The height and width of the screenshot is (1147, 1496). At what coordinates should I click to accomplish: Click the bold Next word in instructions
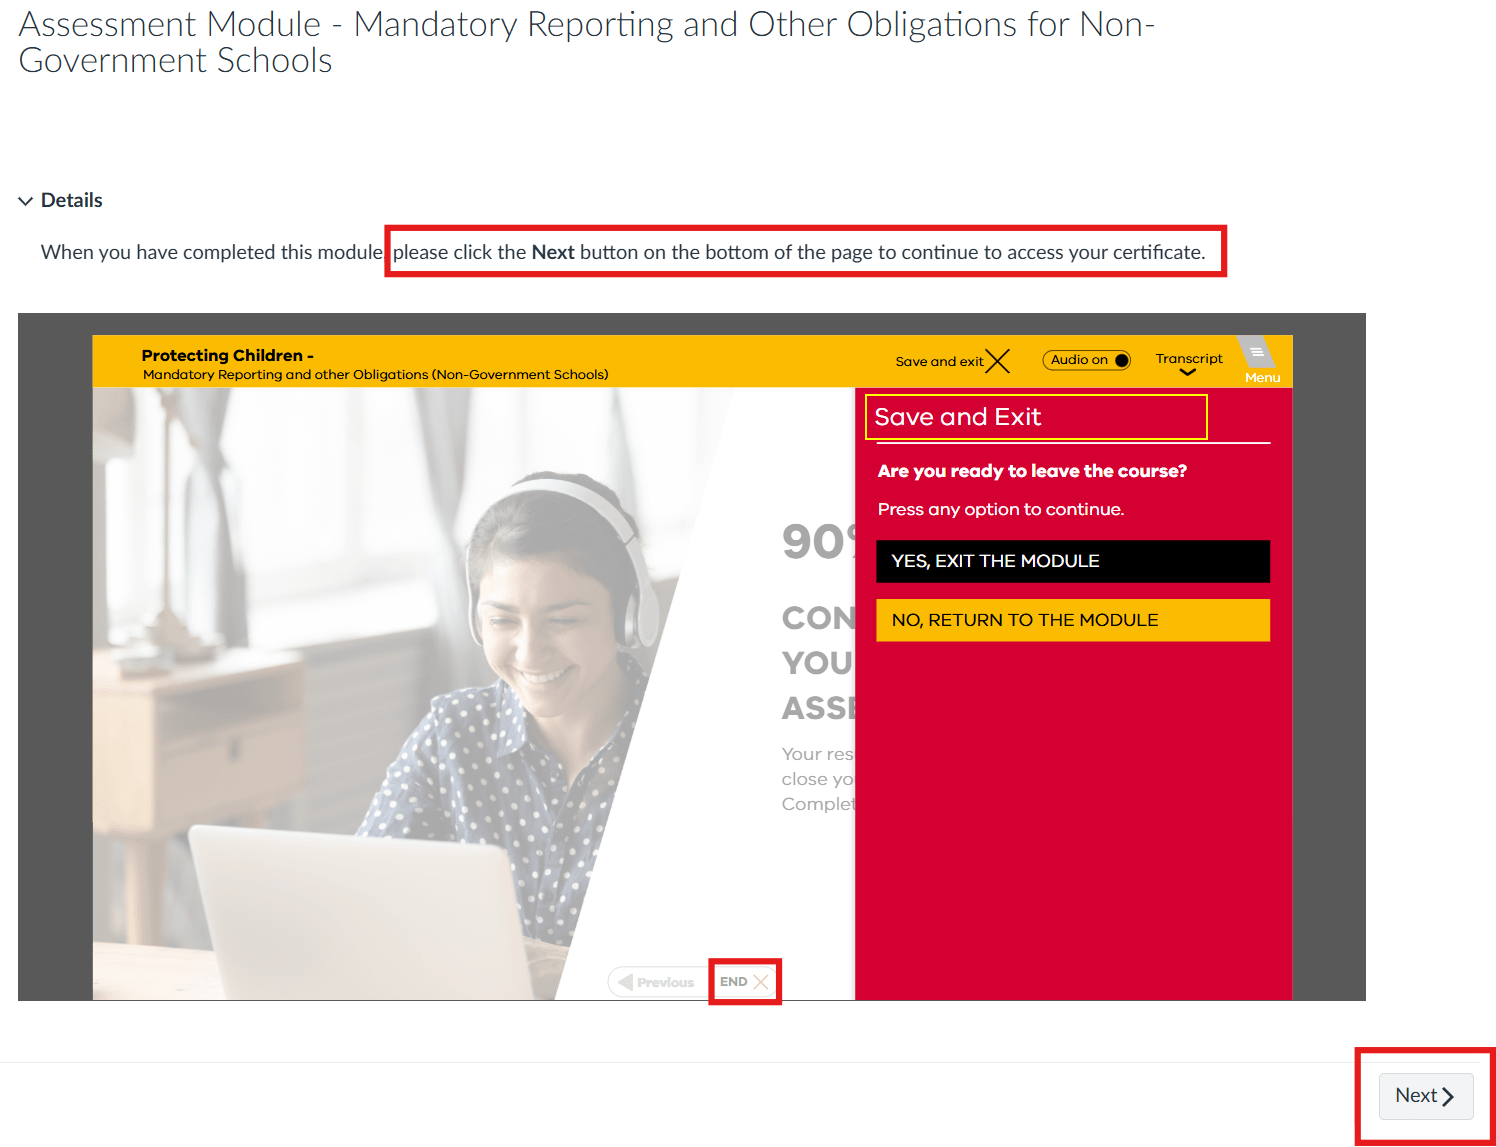click(552, 252)
